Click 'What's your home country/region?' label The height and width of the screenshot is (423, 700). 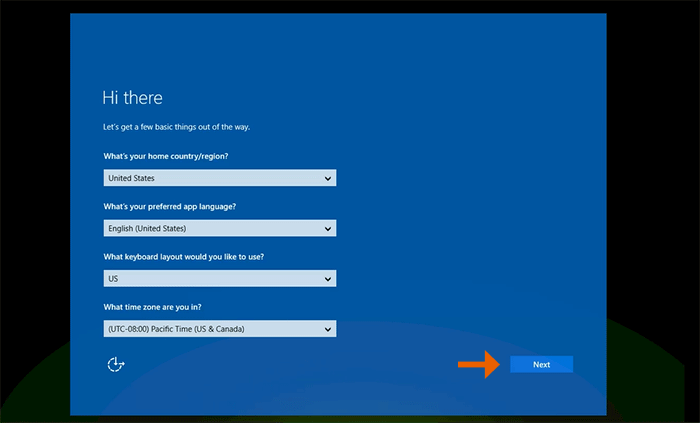tap(166, 156)
